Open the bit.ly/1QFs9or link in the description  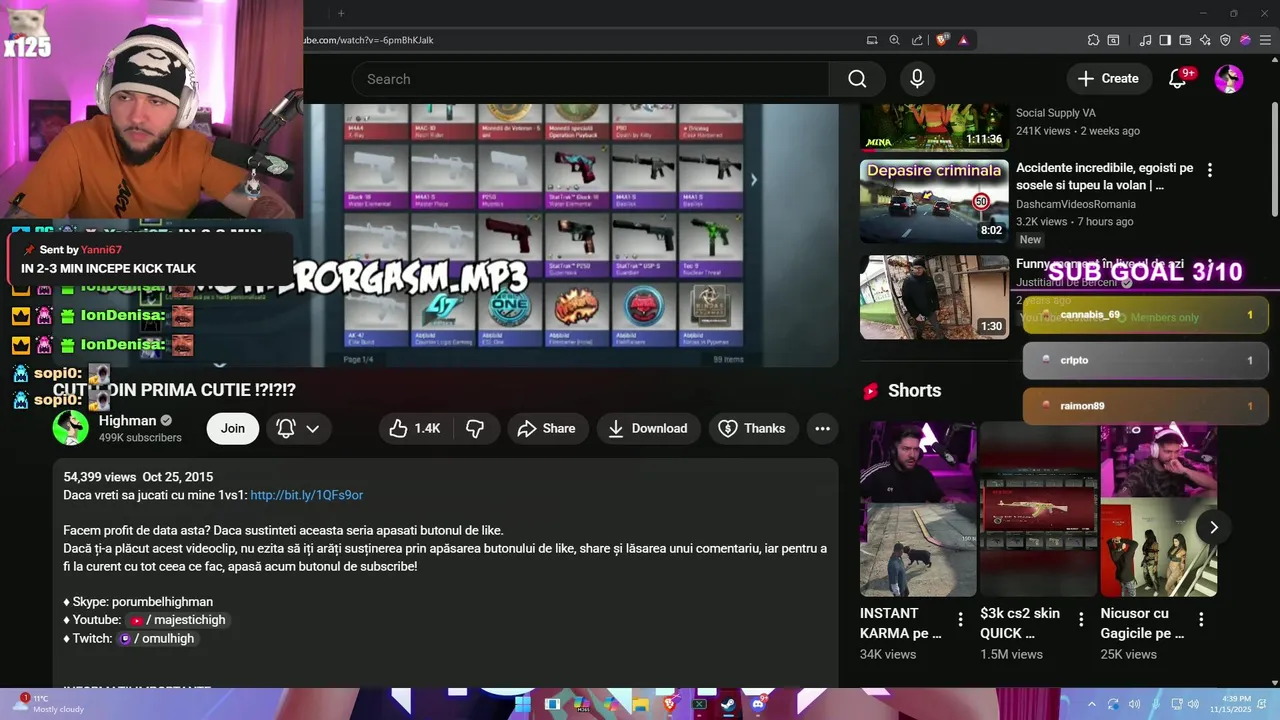click(306, 495)
